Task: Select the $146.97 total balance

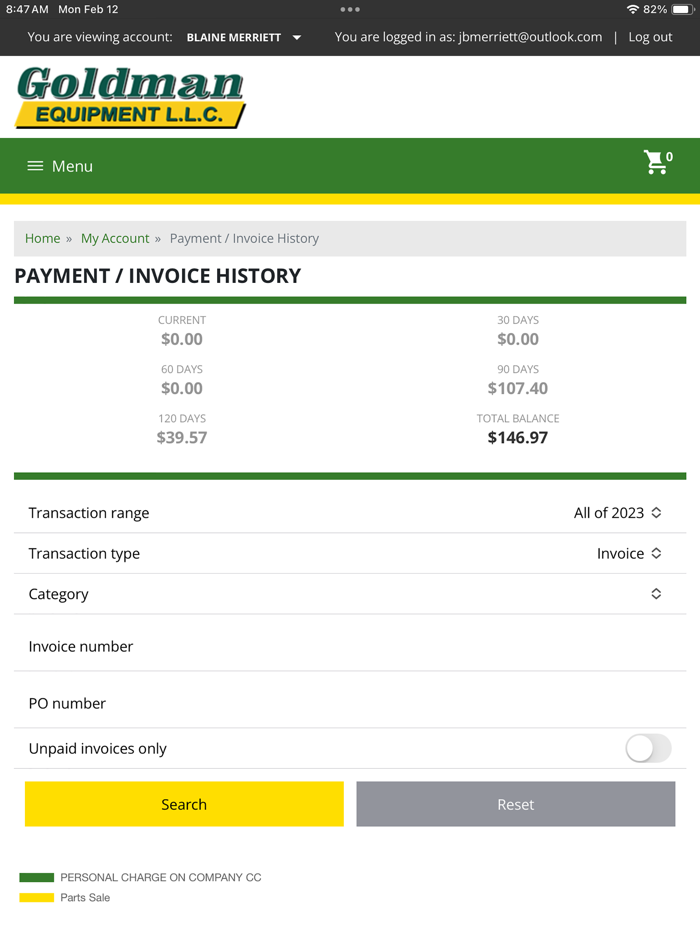Action: (x=517, y=438)
